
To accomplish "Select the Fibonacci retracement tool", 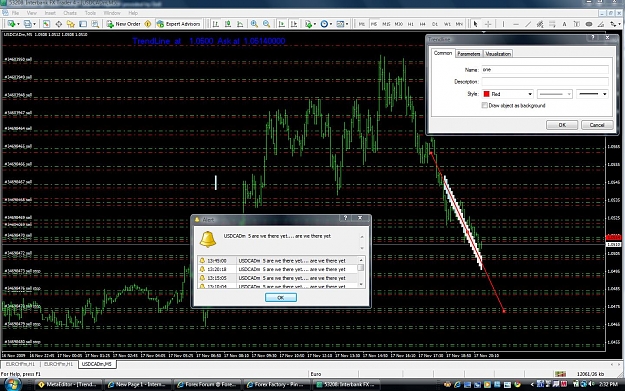I will (x=552, y=24).
